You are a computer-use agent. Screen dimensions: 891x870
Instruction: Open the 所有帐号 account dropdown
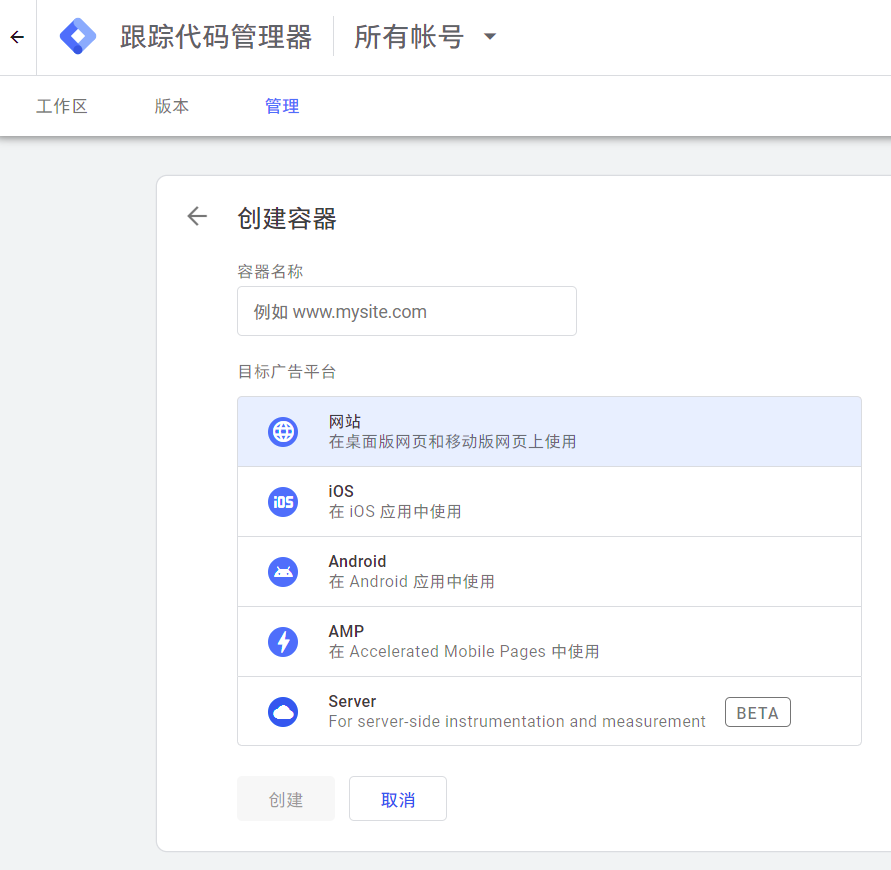pos(426,37)
